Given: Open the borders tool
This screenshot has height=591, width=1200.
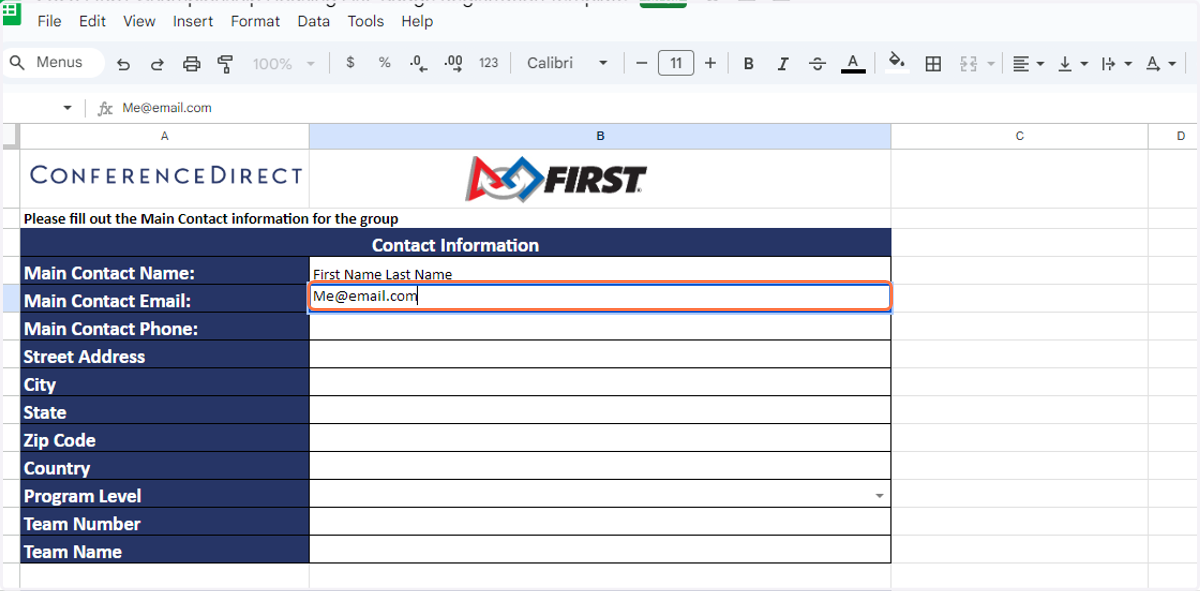Looking at the screenshot, I should coord(933,64).
